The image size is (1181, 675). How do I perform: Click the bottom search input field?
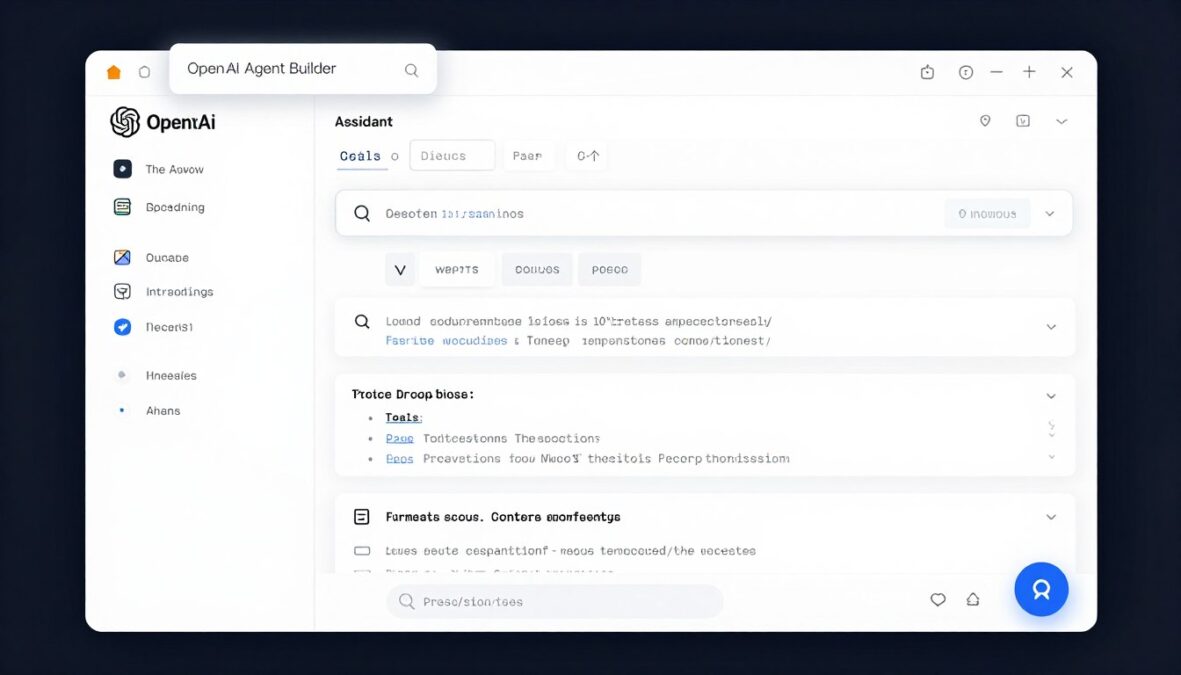[x=554, y=601]
